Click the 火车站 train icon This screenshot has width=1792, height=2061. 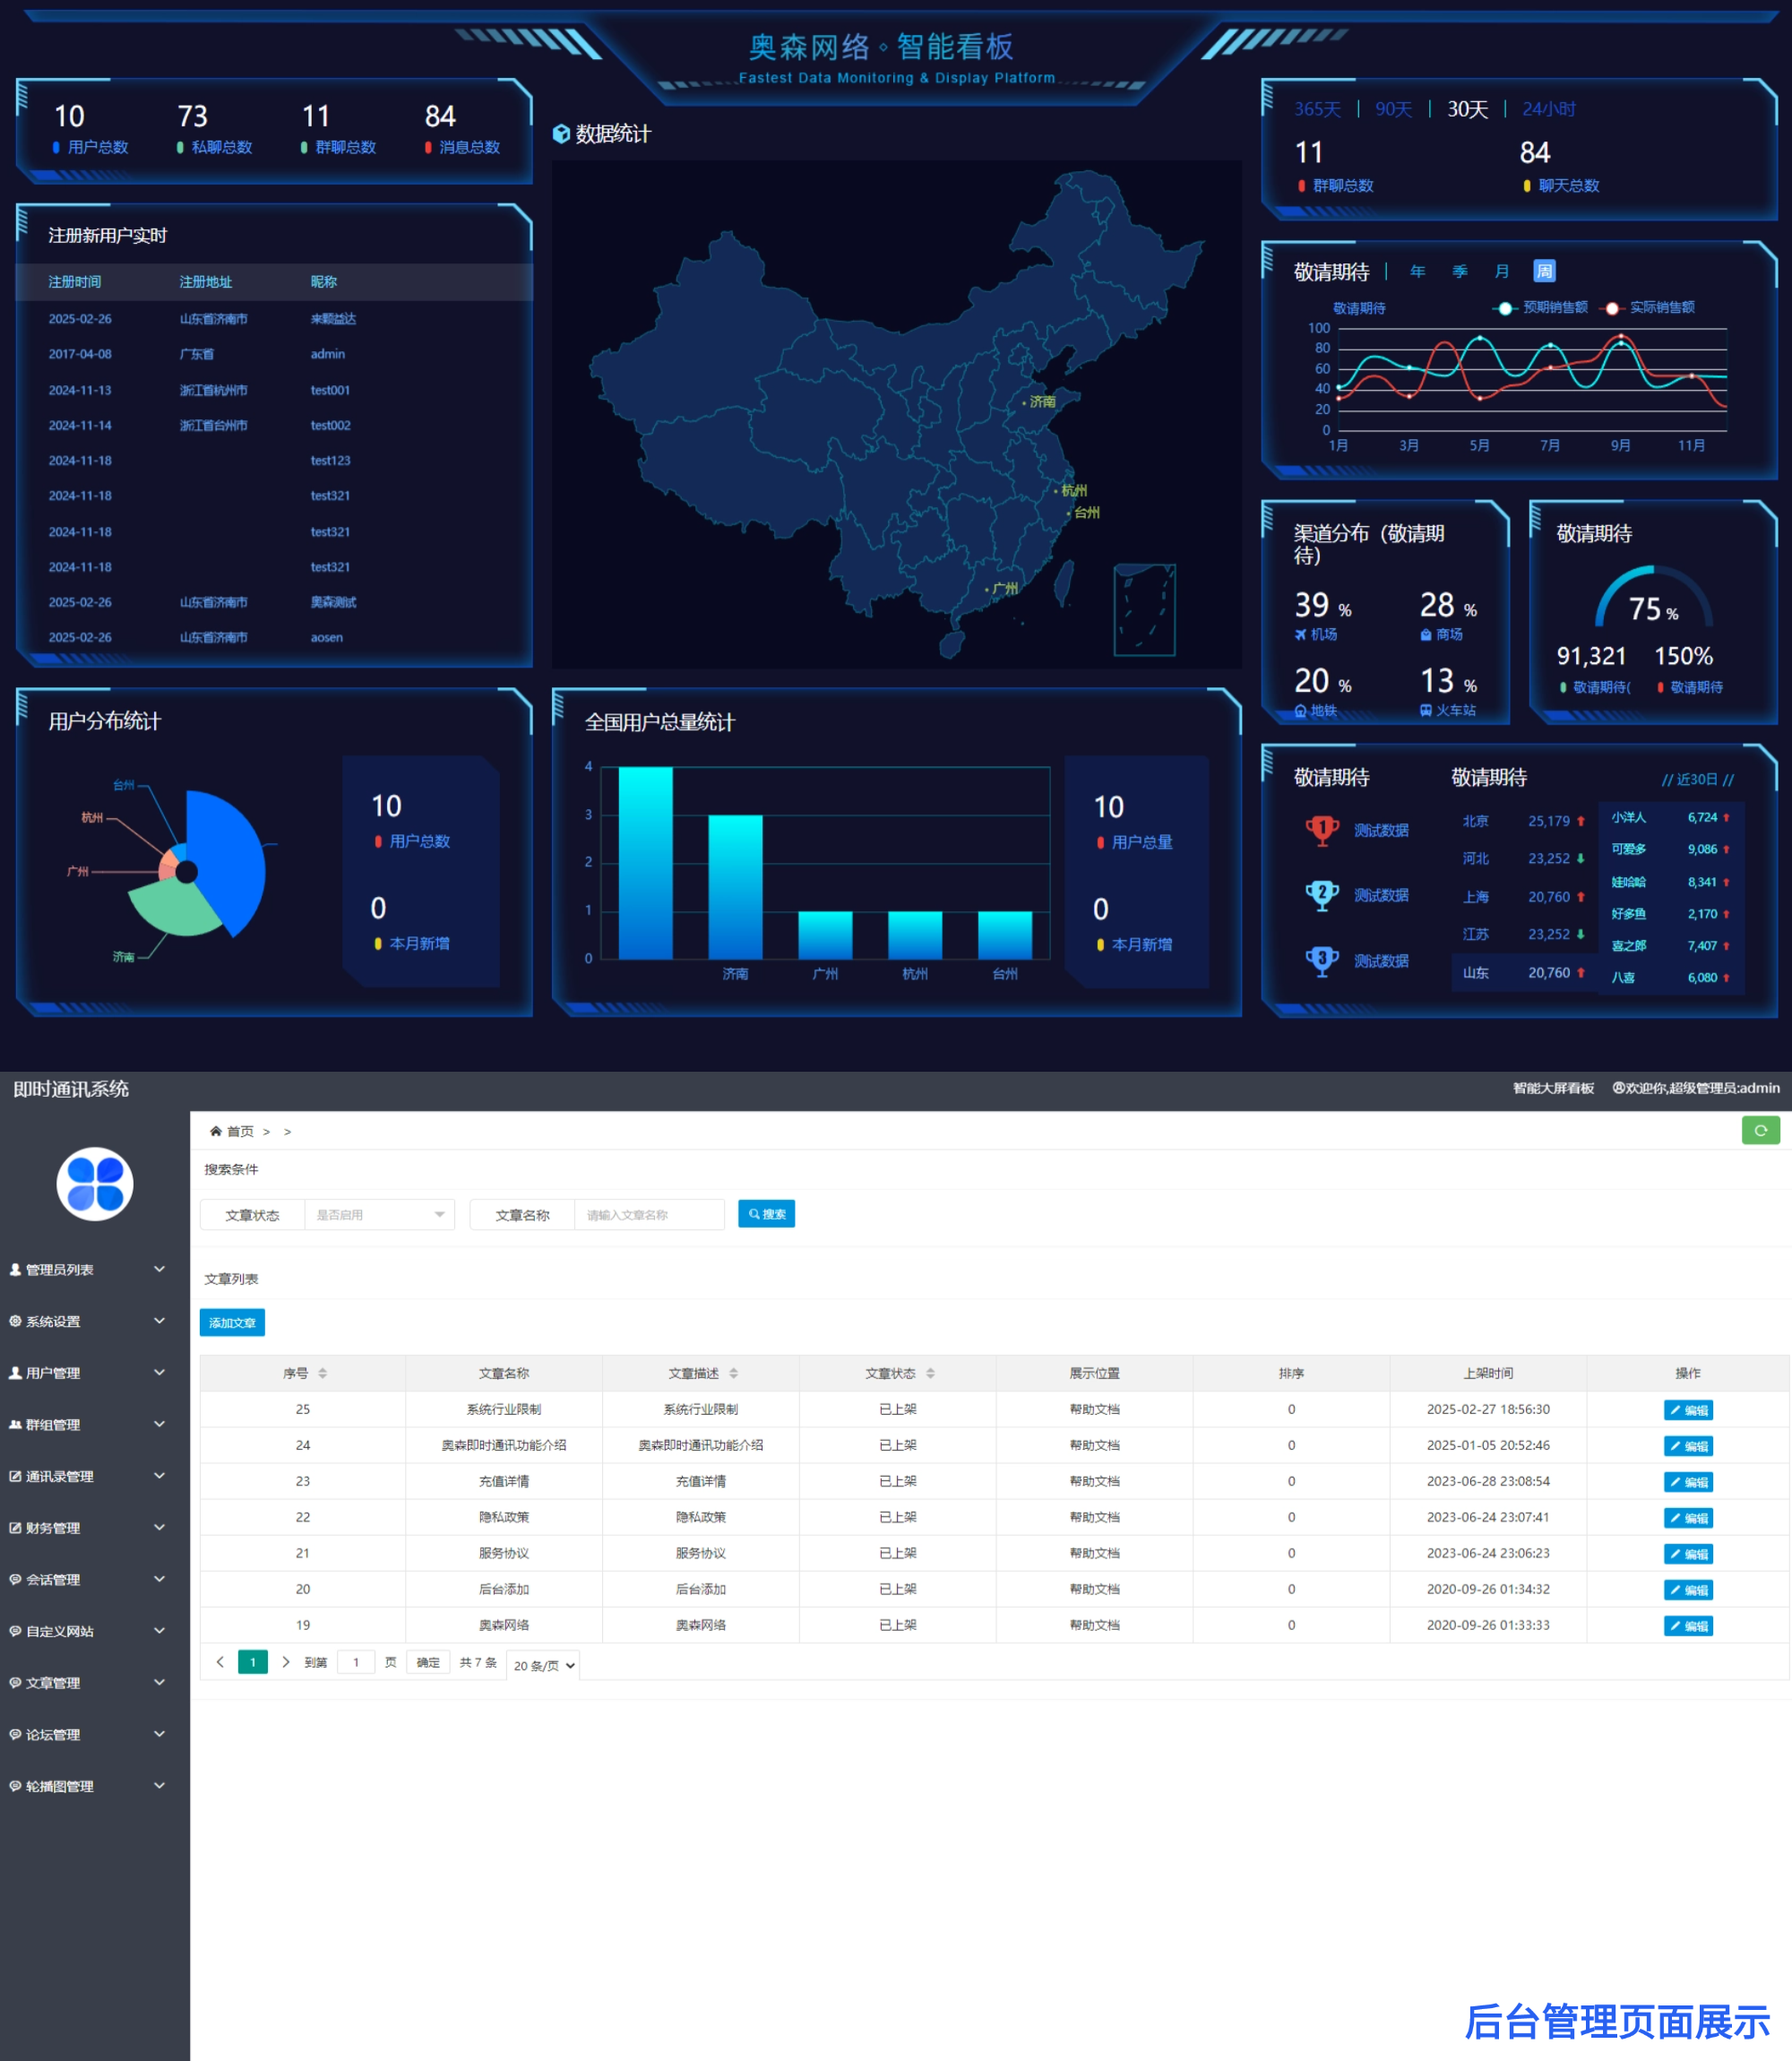tap(1426, 711)
